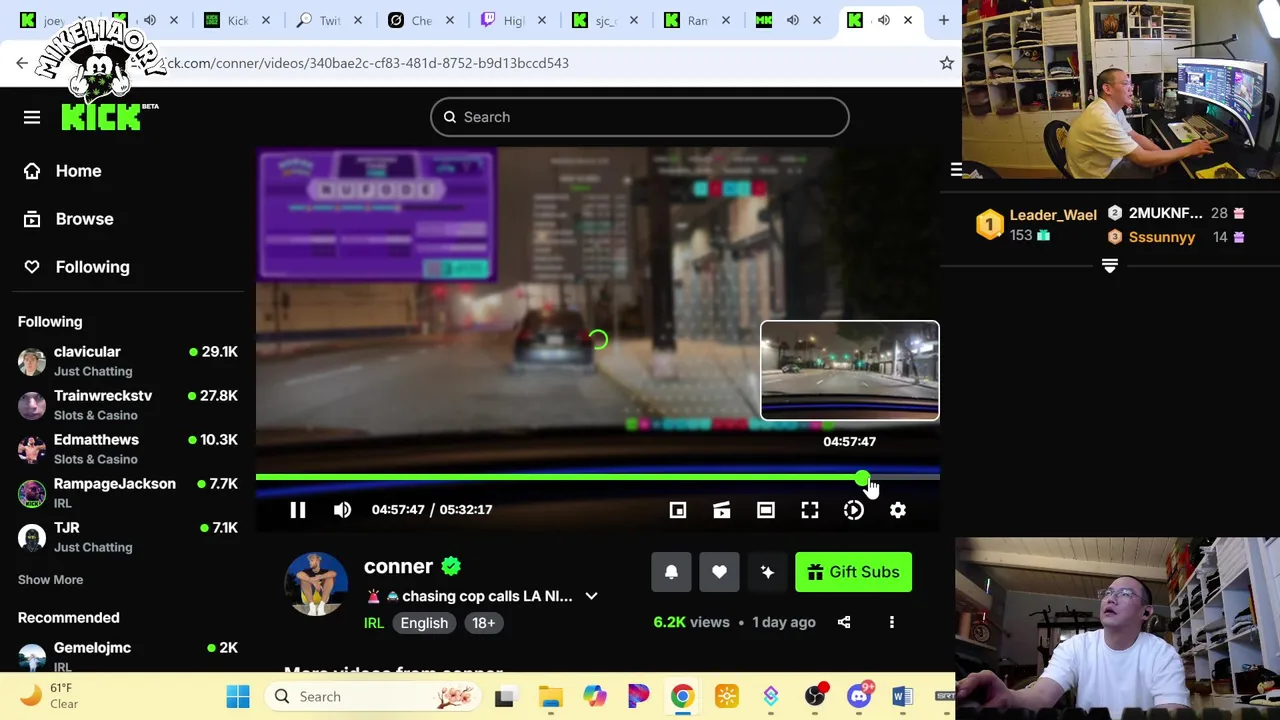Open the three-dot more options menu
Screen dimensions: 1280x720
(892, 622)
